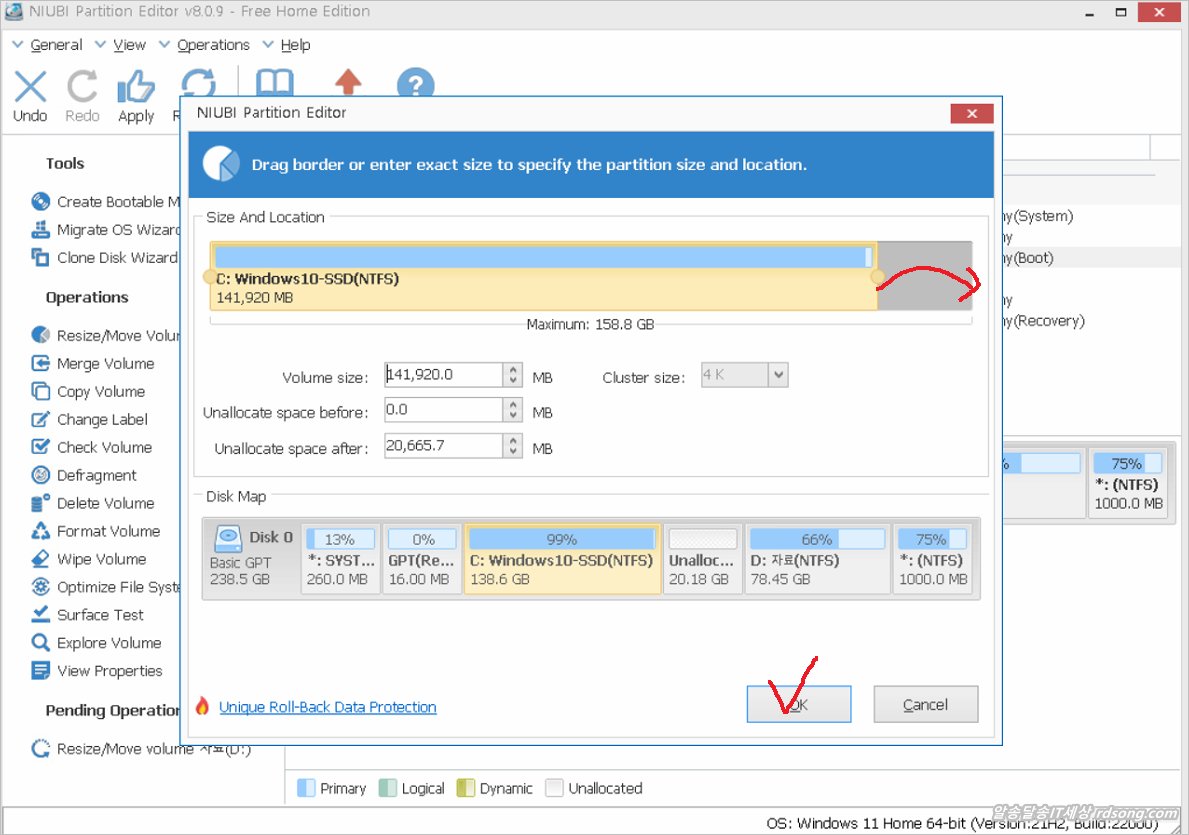This screenshot has width=1189, height=835.
Task: Click the Unallocate space after stepper
Action: pyautogui.click(x=513, y=447)
